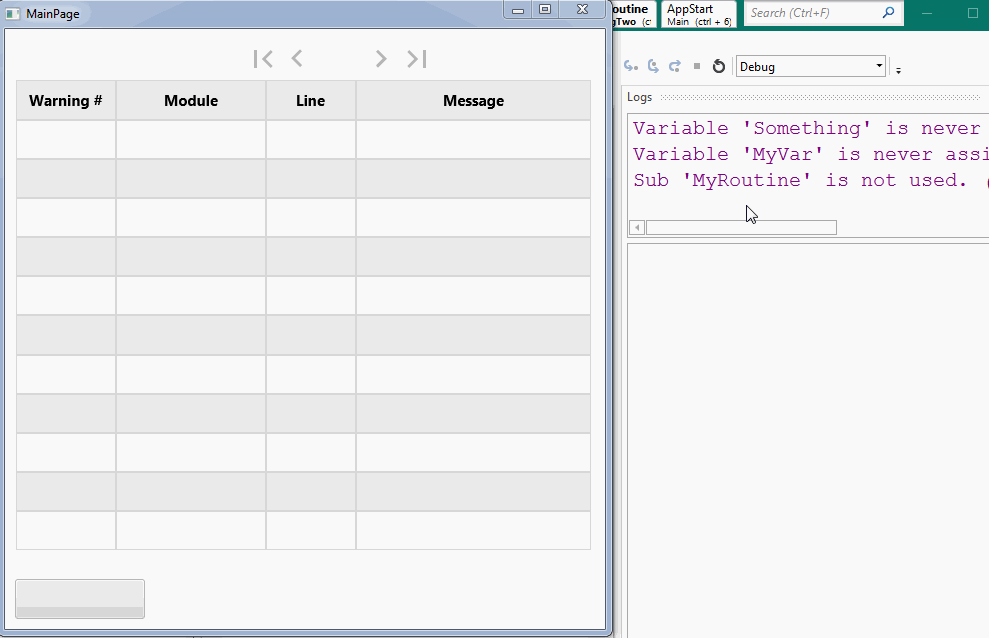Switch to the AppStart tab
The image size is (989, 638).
pos(698,13)
